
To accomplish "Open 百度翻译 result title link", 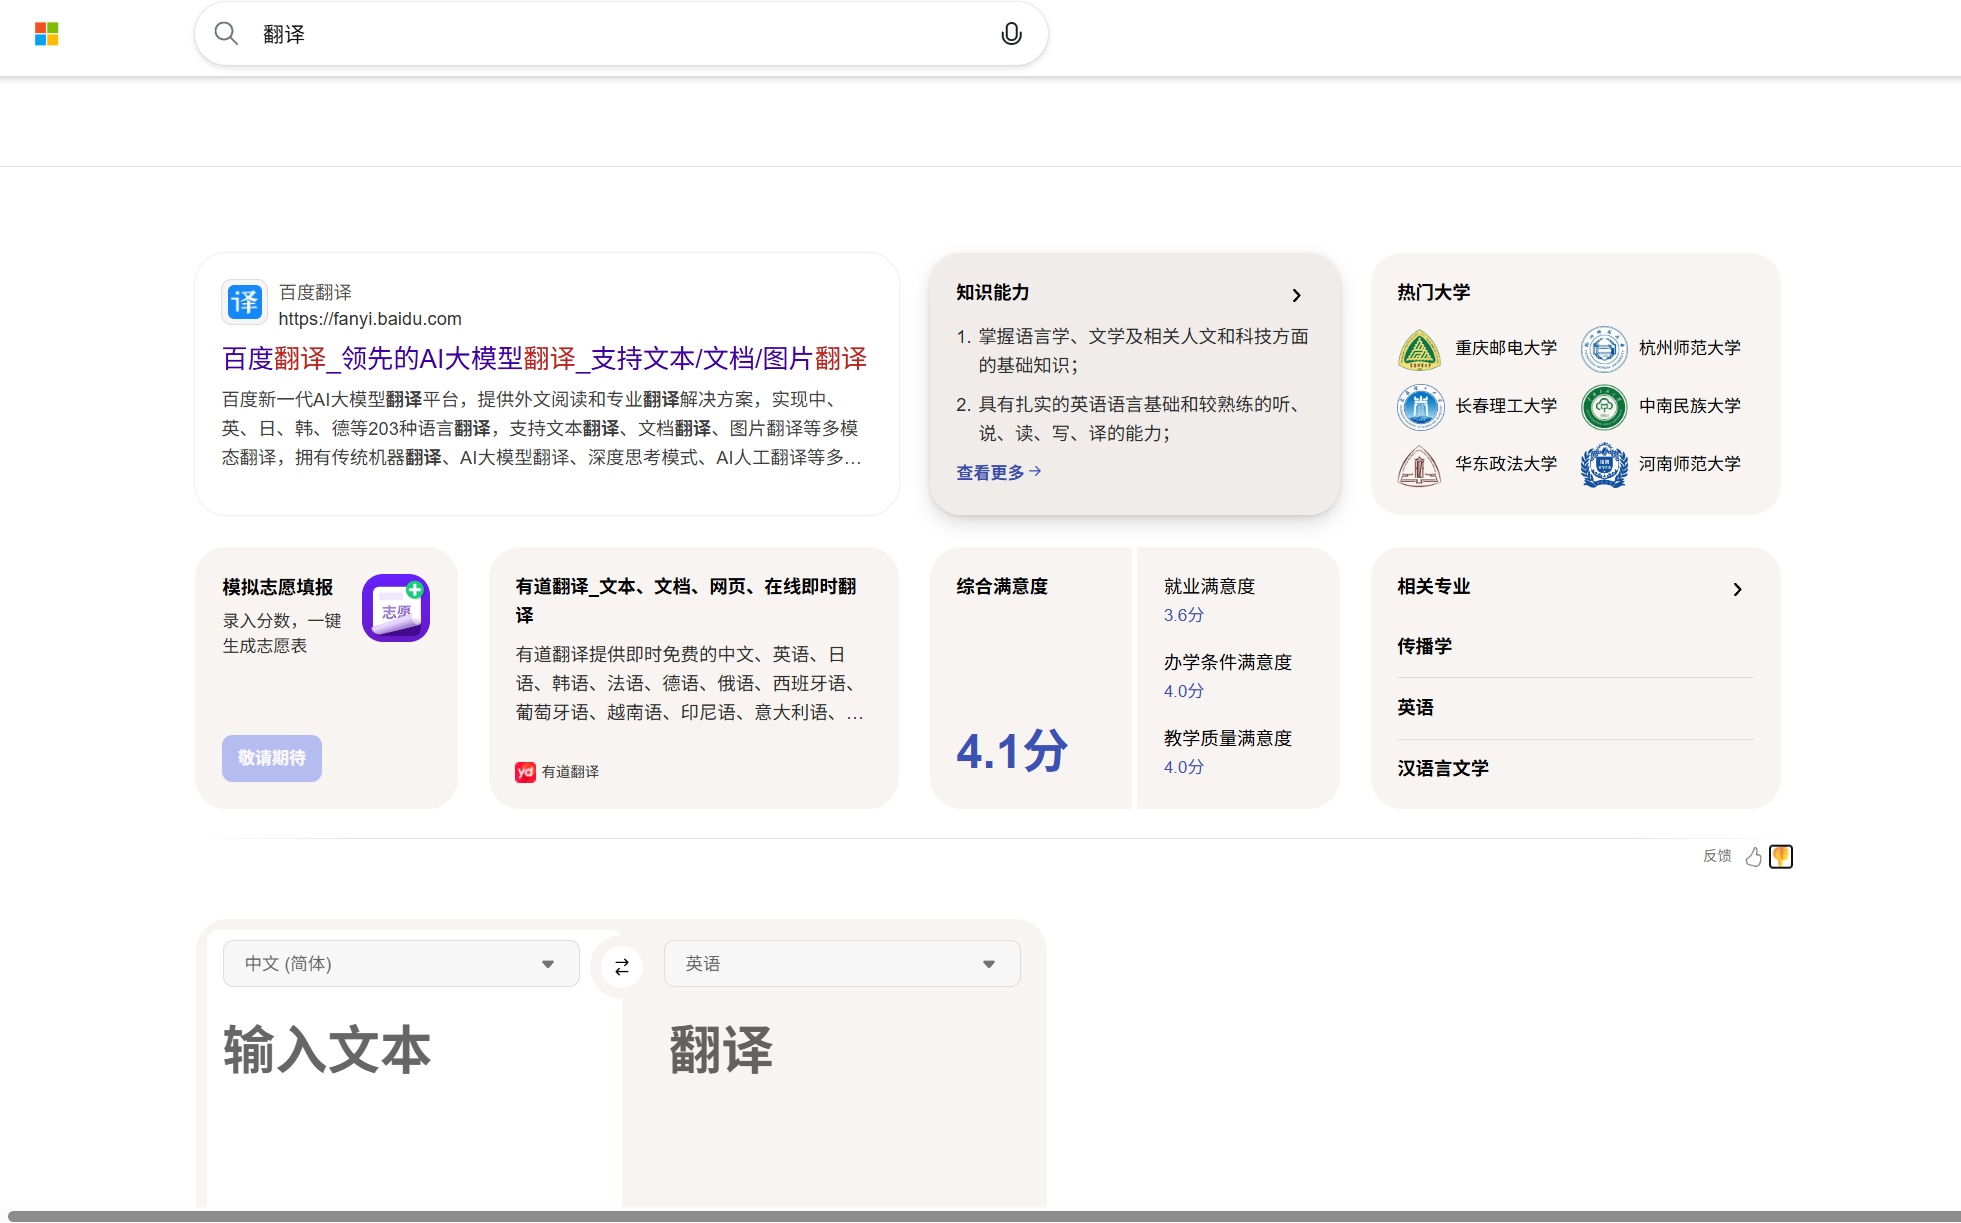I will click(544, 359).
